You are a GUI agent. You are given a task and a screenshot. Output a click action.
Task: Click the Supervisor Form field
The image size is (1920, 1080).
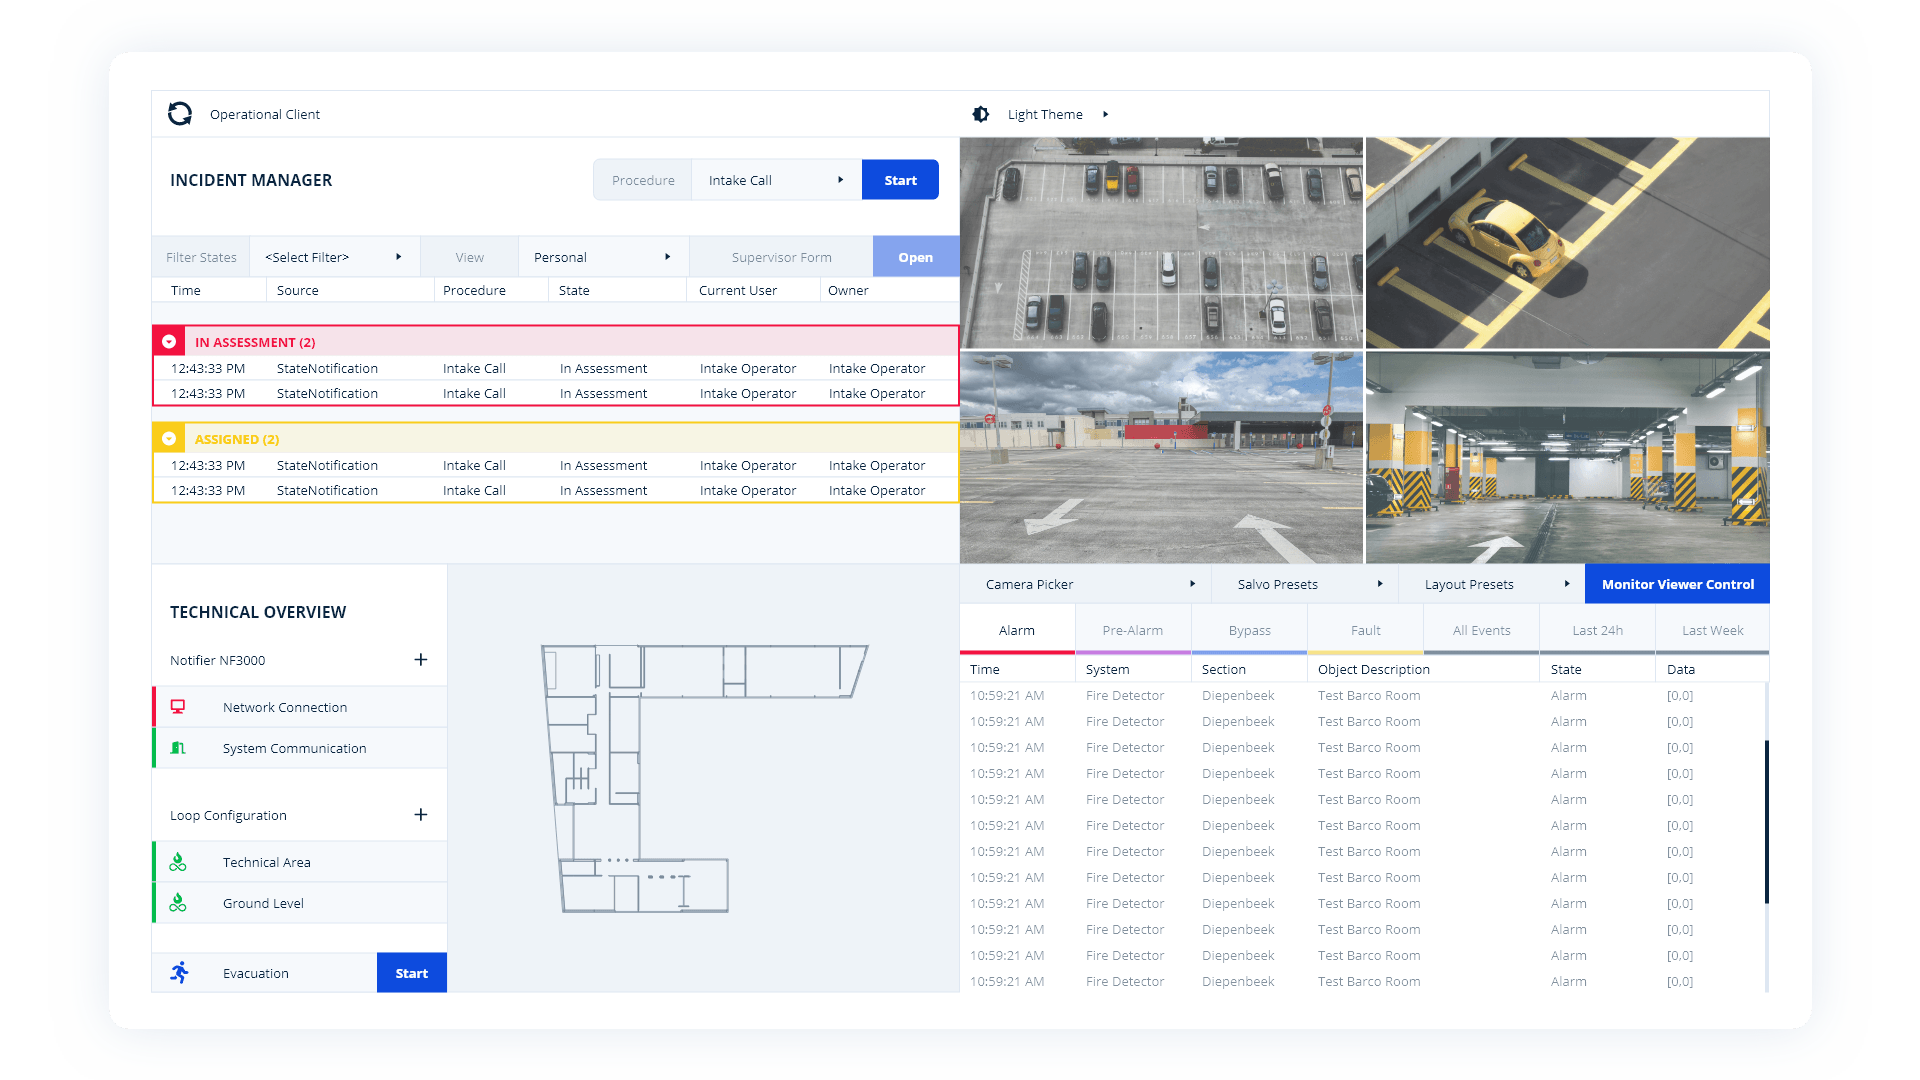[x=781, y=257]
